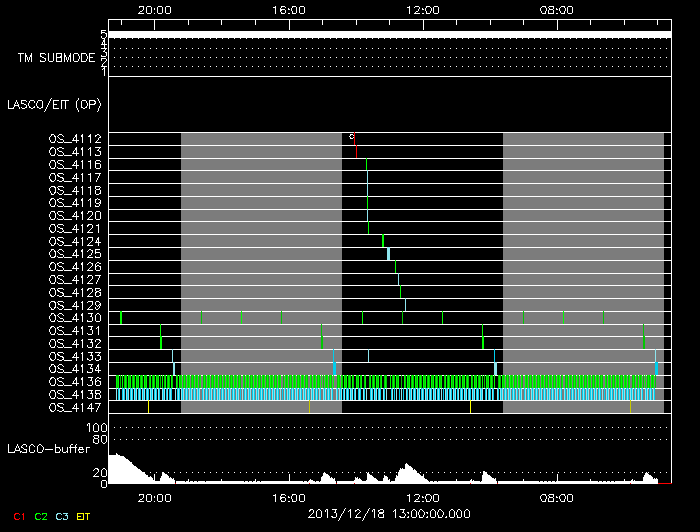Select the OS_4147 row label

[x=75, y=407]
